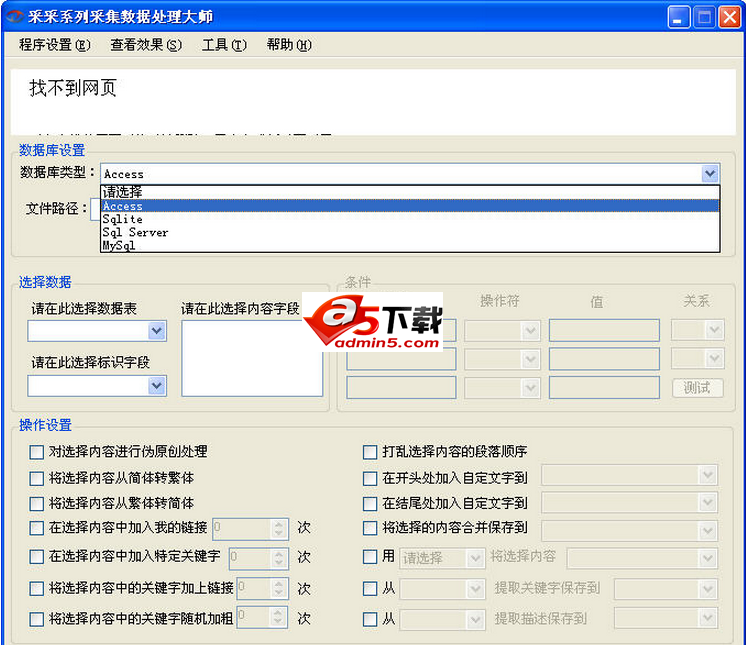Enable 将选择内容从简体转繁体 checkbox
This screenshot has height=645, width=746.
point(37,478)
